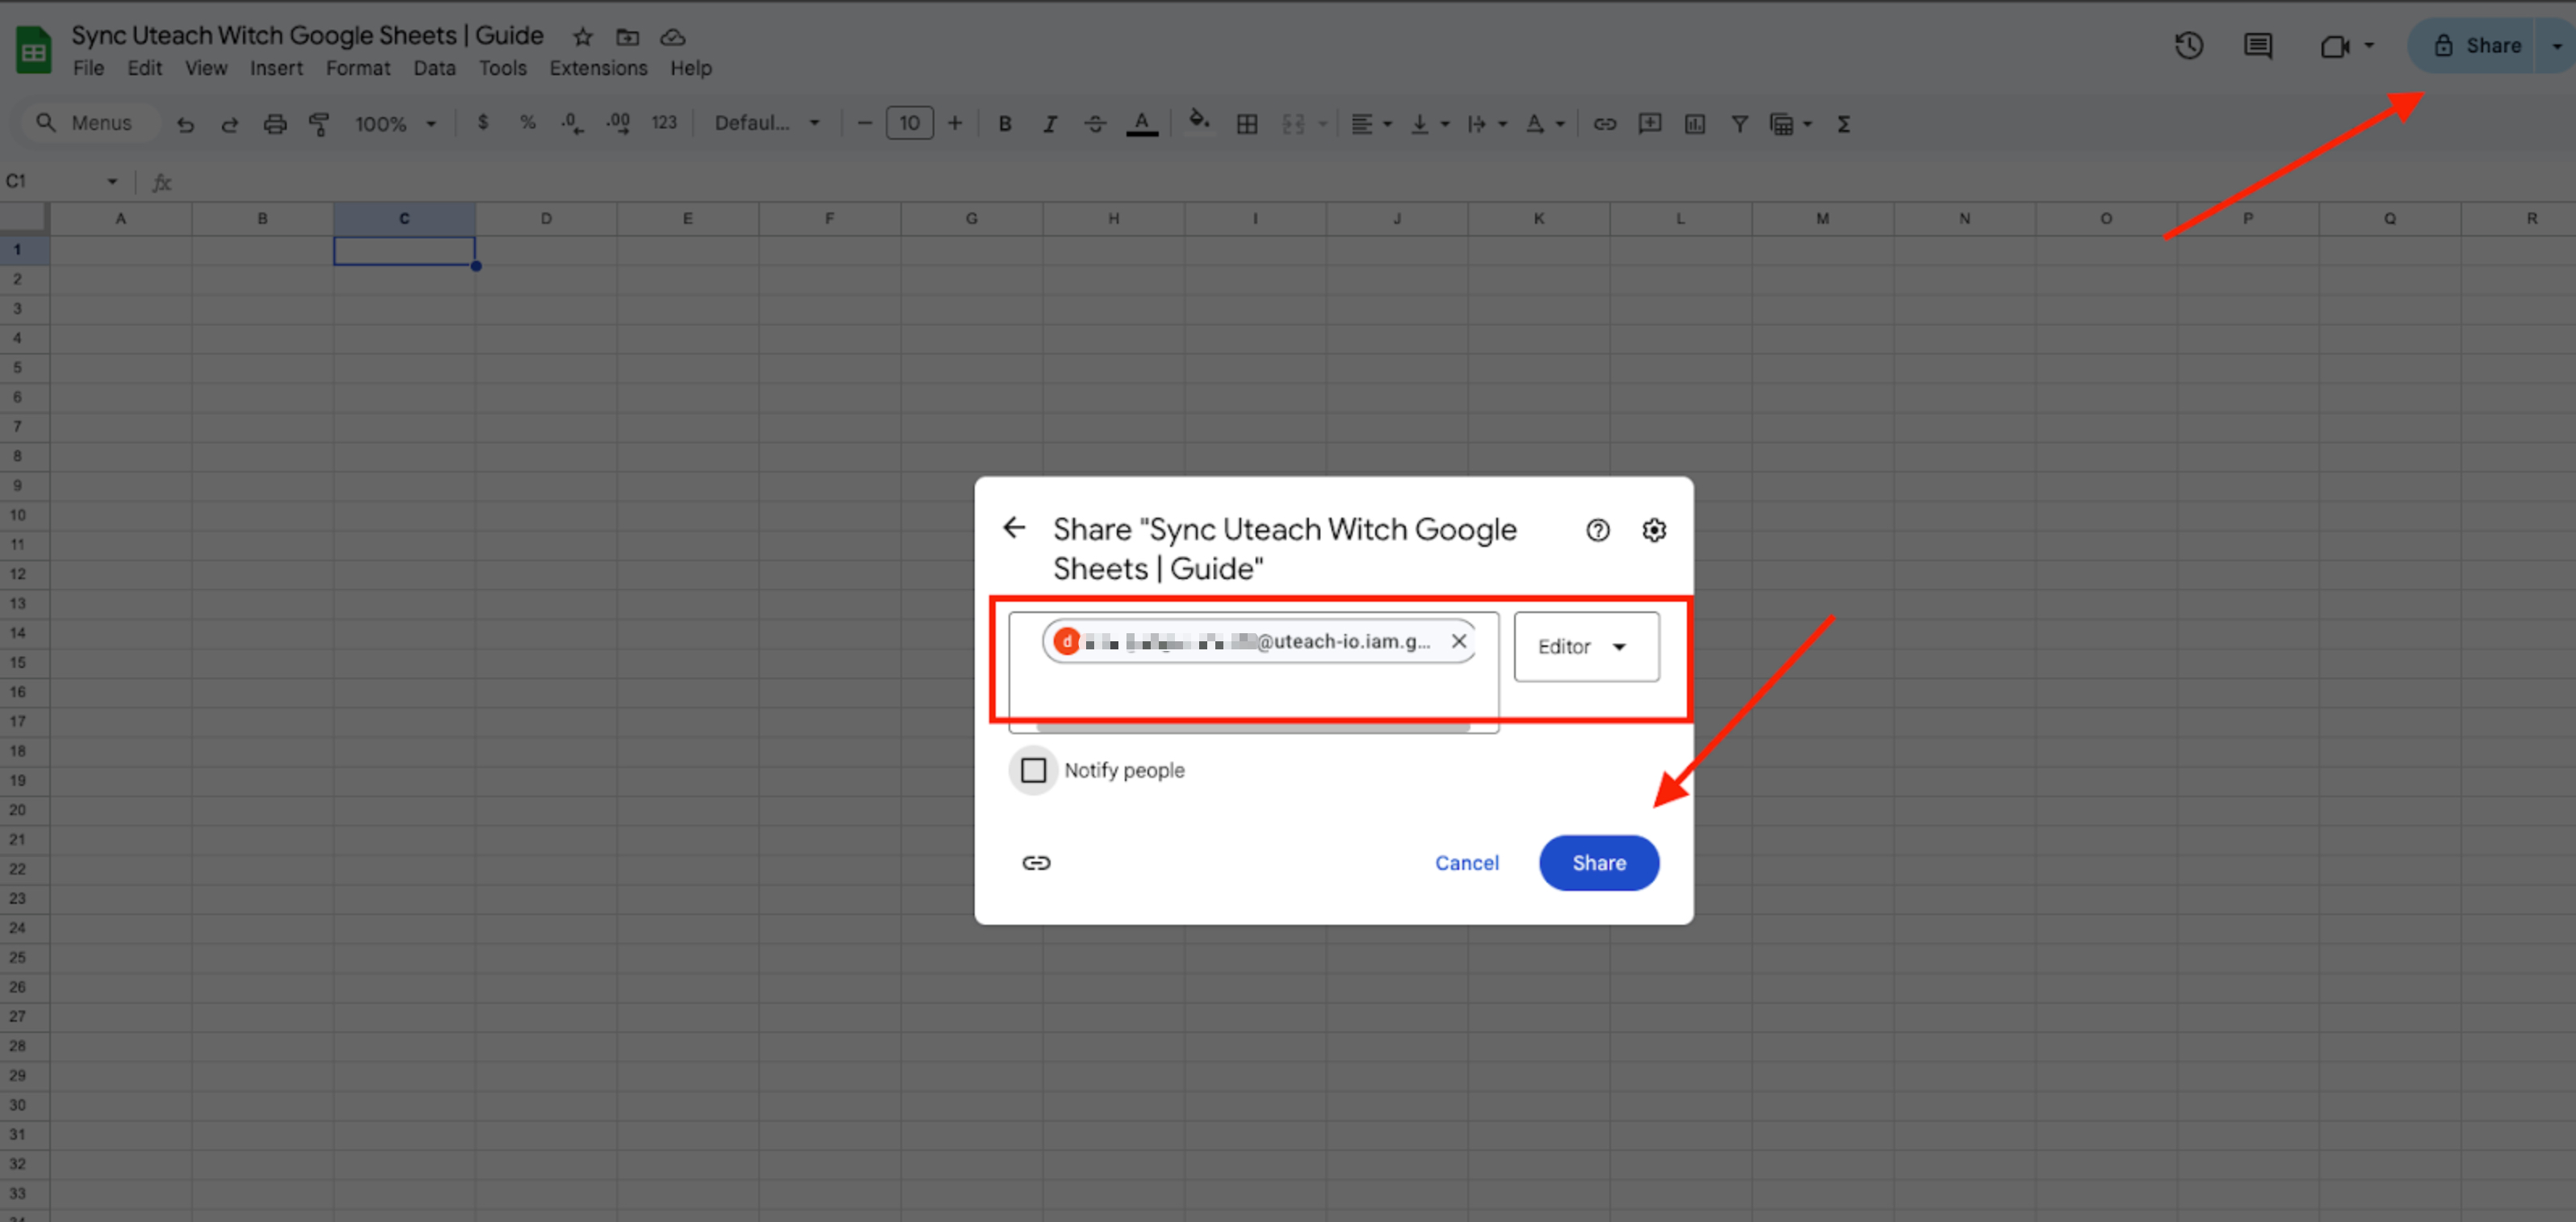2576x1222 pixels.
Task: Go back arrow in share dialog
Action: (1014, 527)
